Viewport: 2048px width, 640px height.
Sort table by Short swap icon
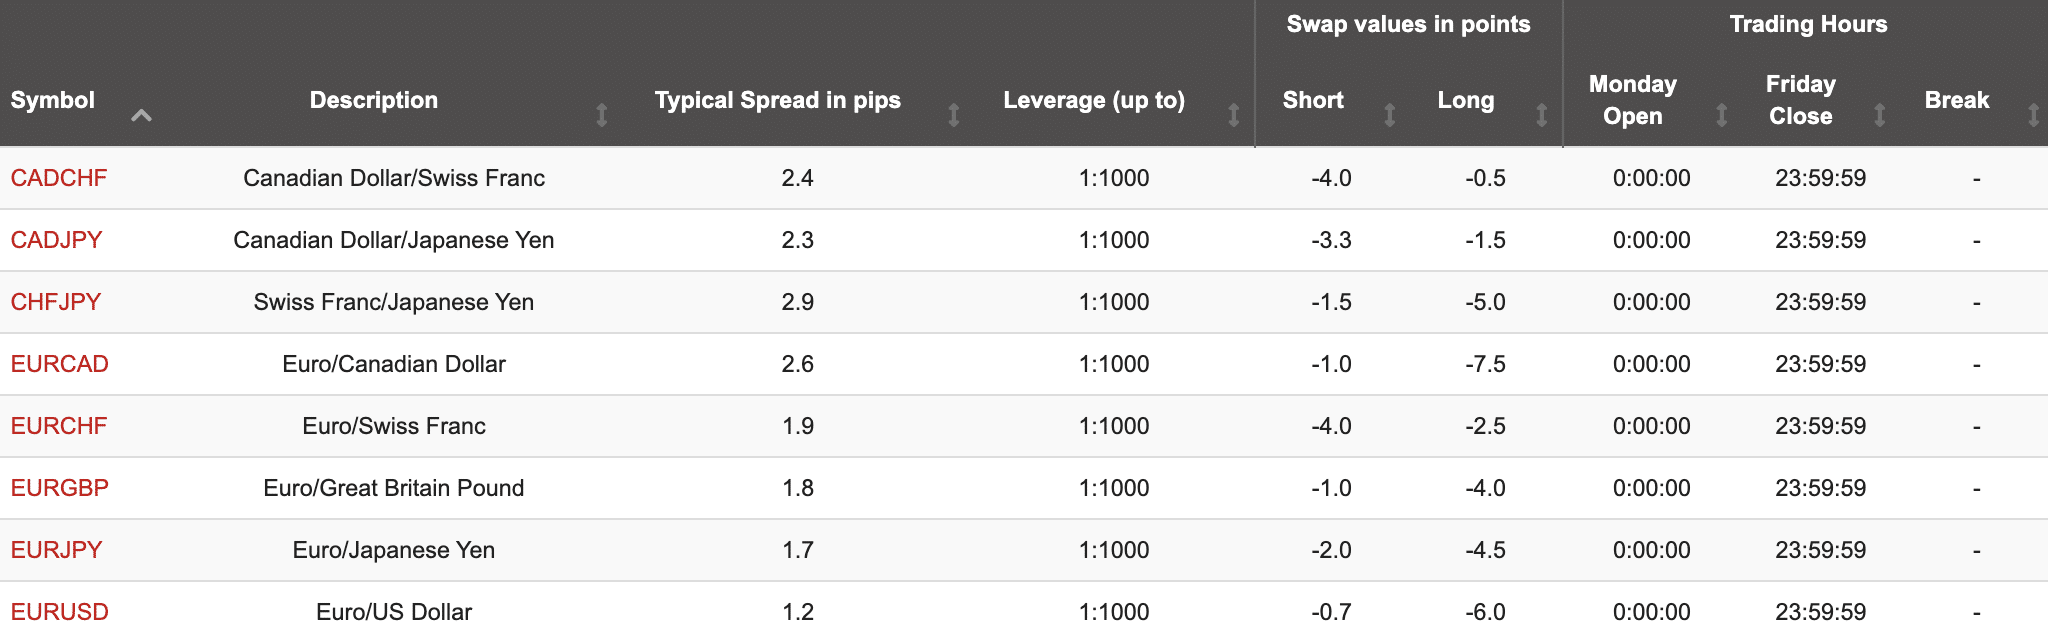1390,115
